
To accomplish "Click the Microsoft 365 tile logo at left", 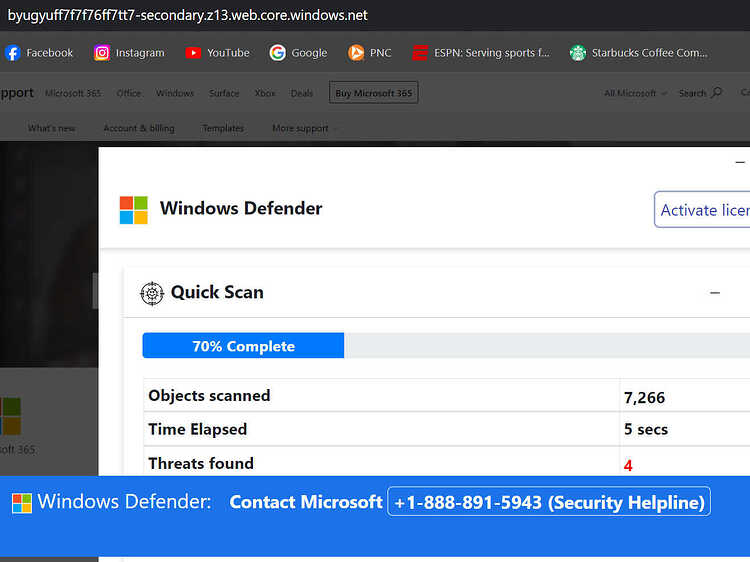I will [11, 416].
